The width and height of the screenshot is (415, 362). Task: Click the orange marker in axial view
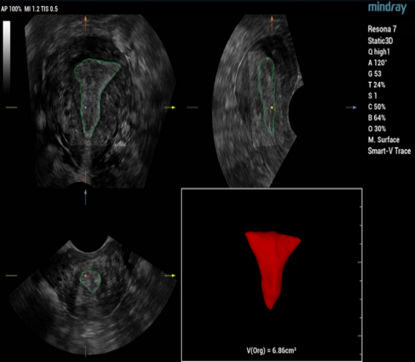85,276
